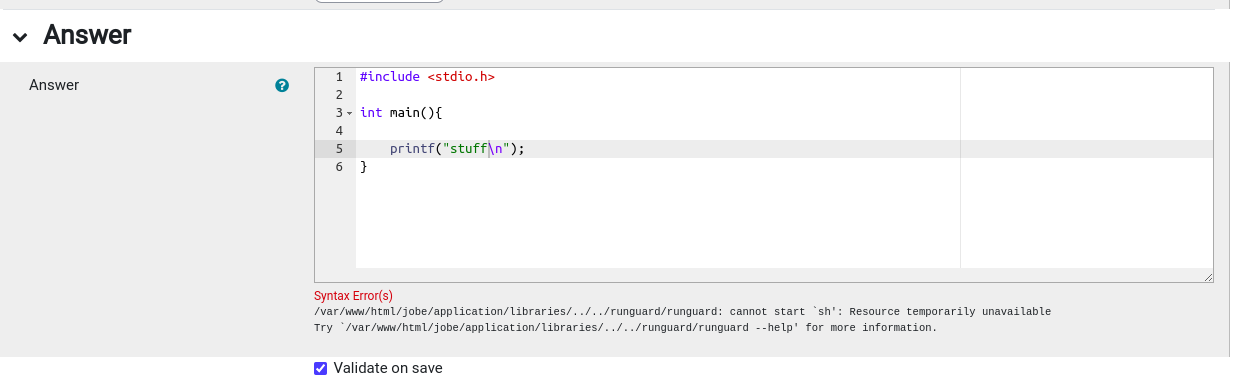Screen dimensions: 1247x385
Task: Click line 1 '#include <stdio.h>' text
Action: 427,76
